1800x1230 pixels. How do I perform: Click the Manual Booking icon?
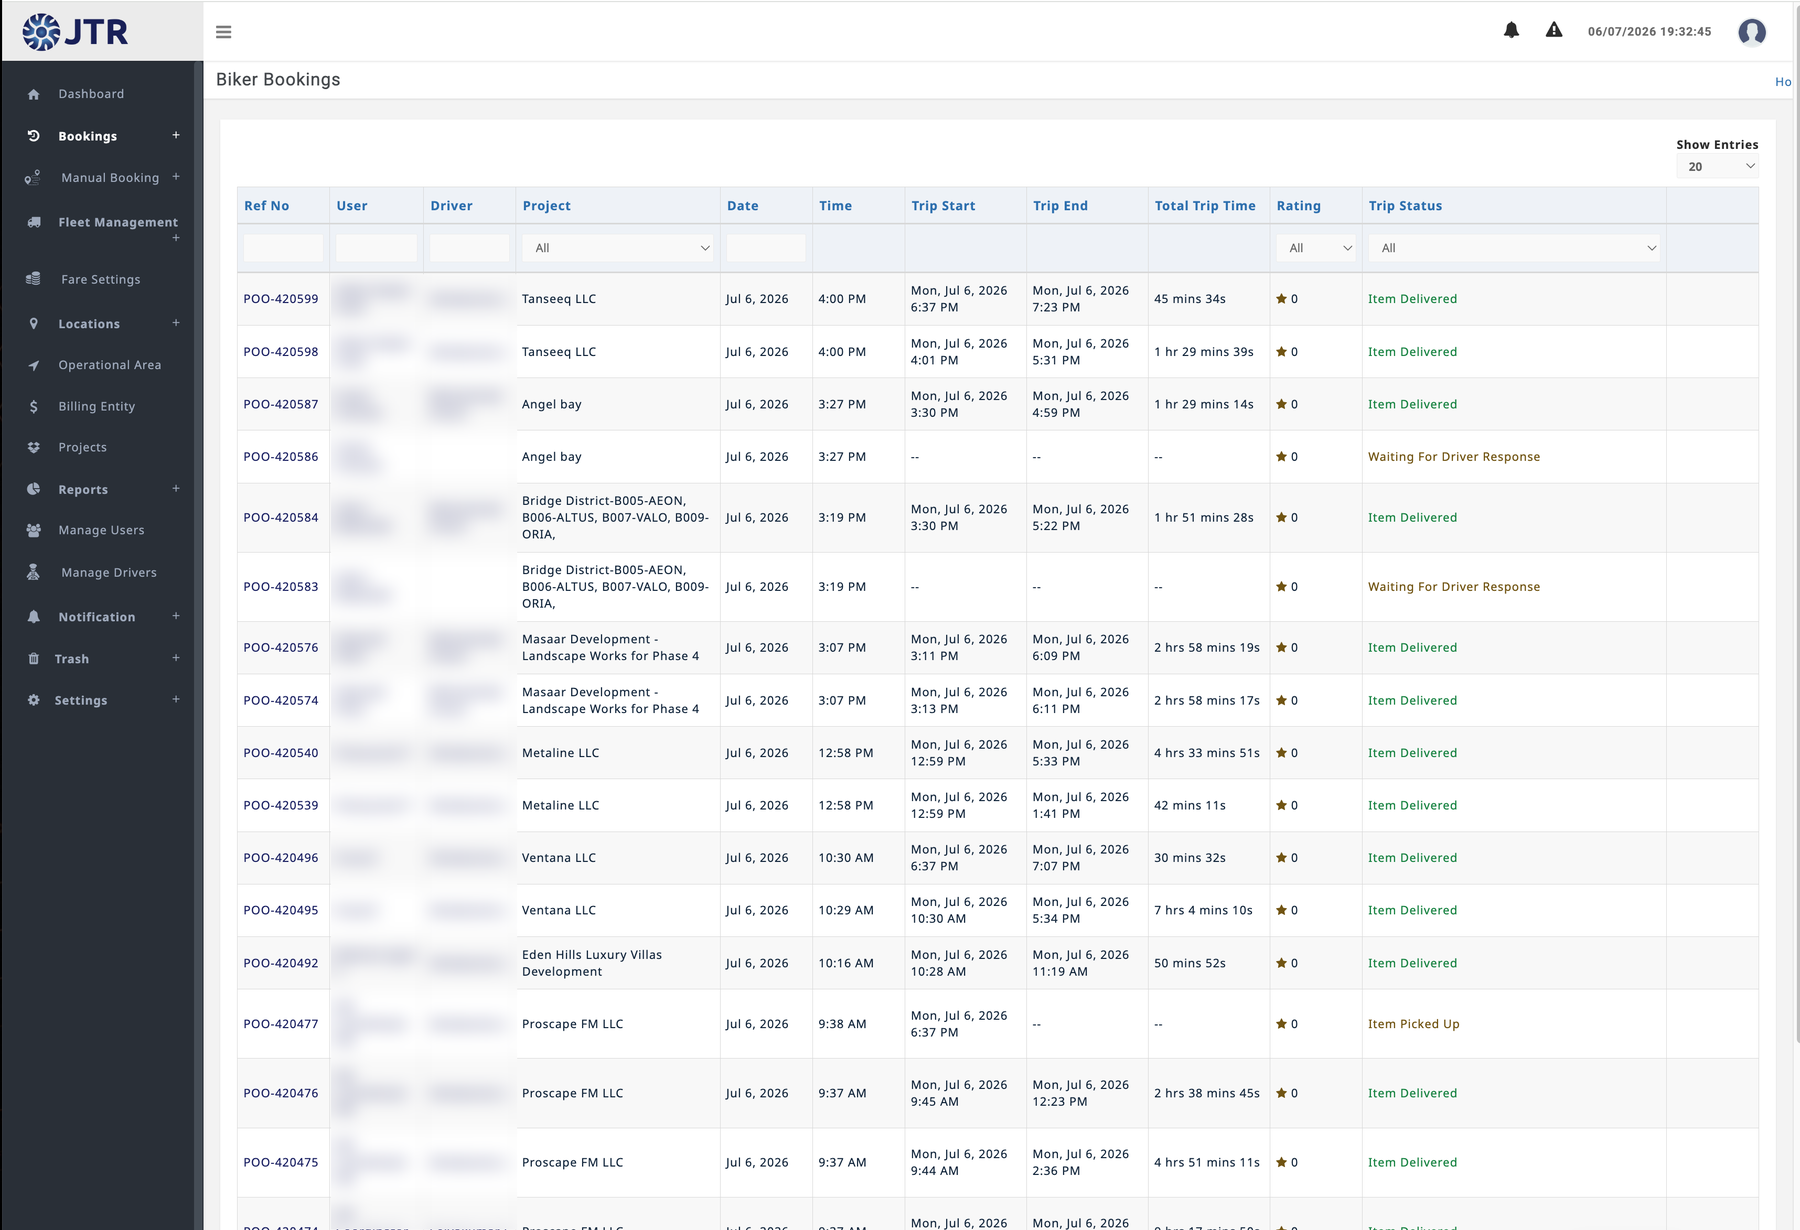coord(33,178)
